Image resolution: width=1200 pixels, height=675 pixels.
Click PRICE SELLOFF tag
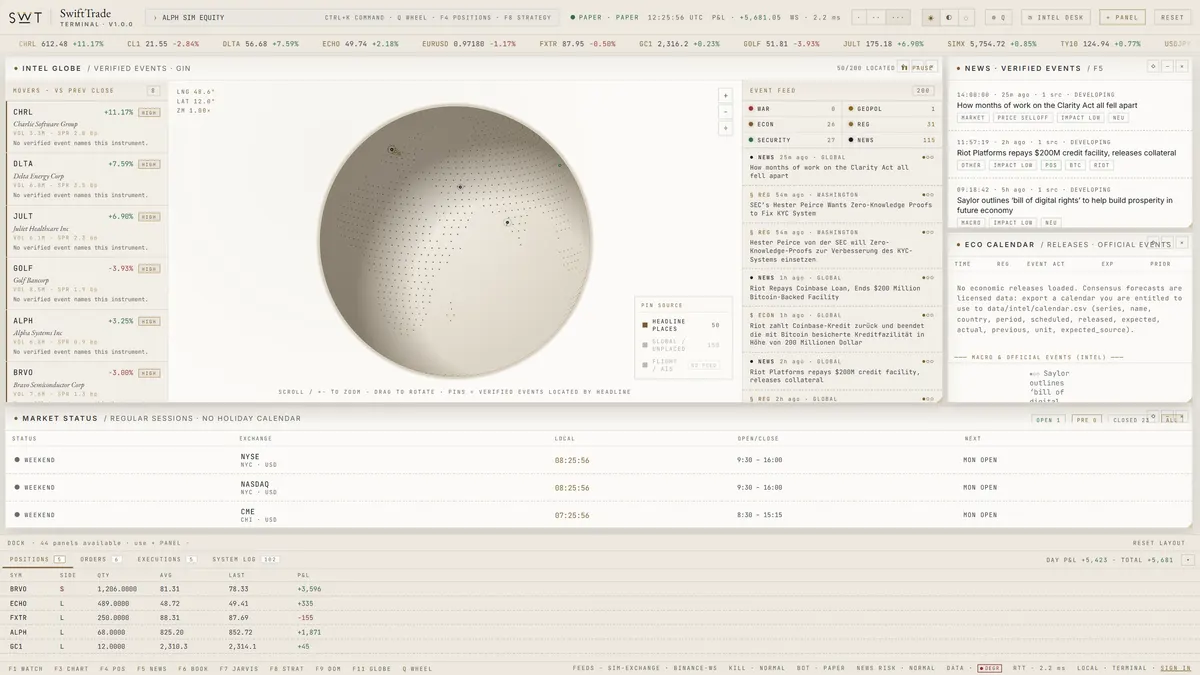click(x=1021, y=117)
